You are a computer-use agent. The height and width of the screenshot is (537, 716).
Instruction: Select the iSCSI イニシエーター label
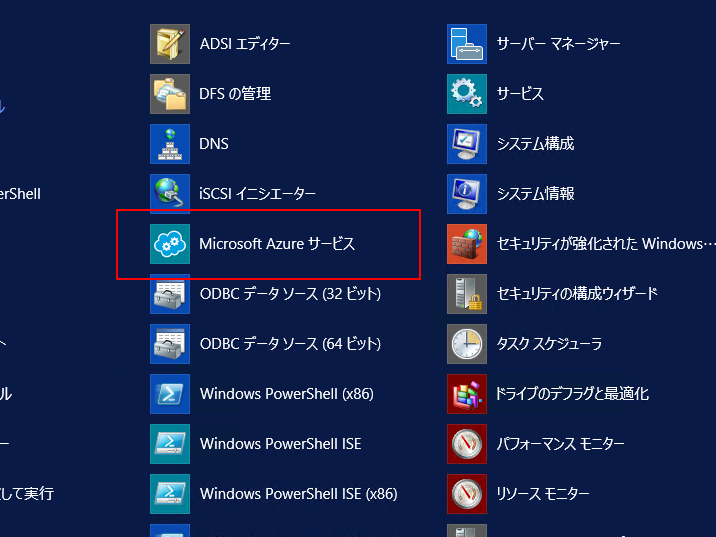[x=258, y=194]
